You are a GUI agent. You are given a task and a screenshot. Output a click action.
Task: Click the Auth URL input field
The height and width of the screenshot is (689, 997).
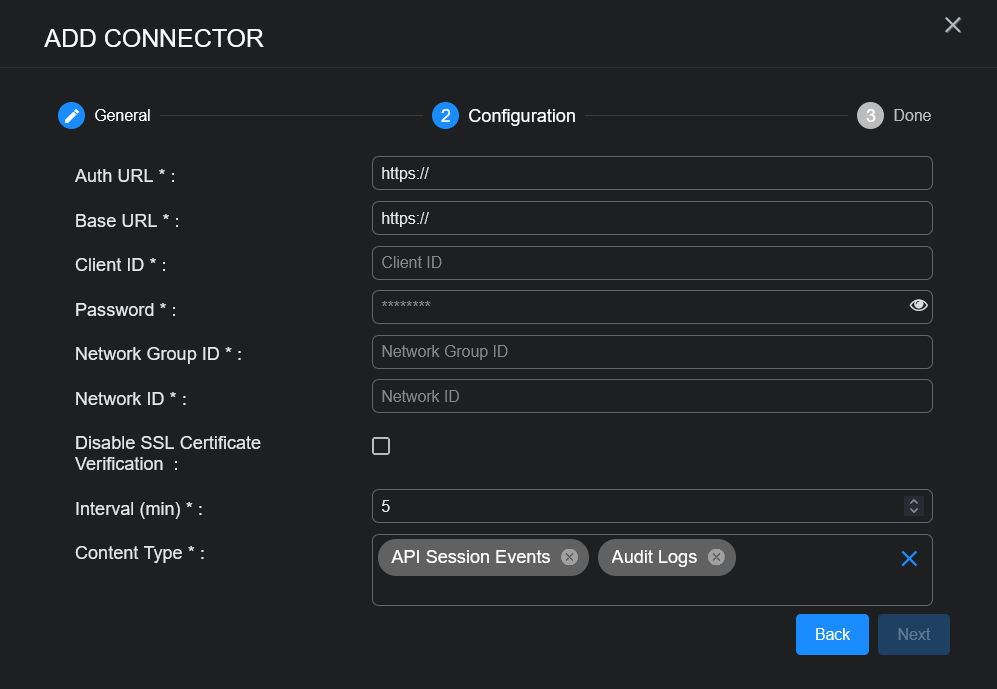(x=651, y=173)
